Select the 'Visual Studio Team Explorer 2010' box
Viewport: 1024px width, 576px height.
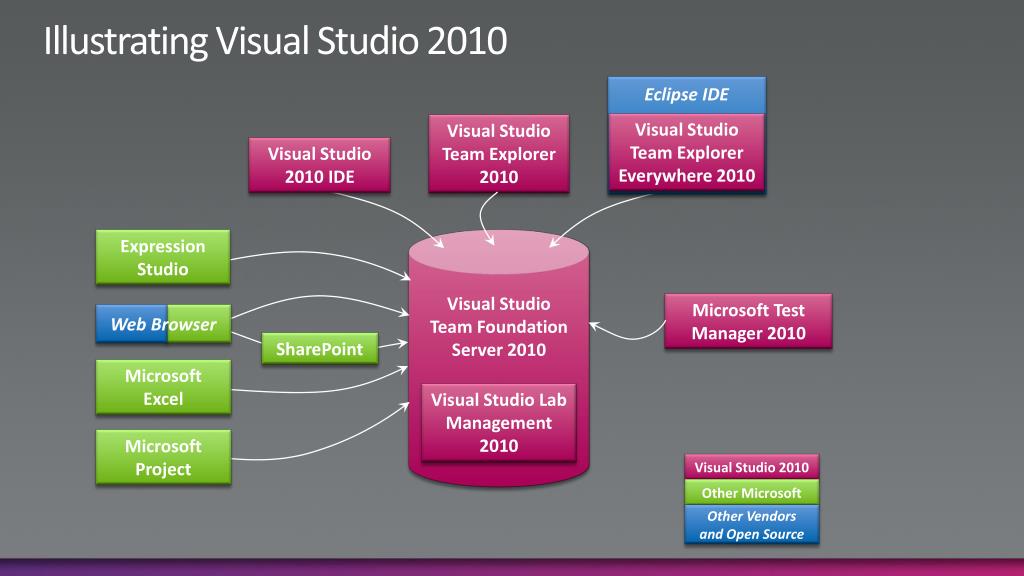[x=499, y=153]
